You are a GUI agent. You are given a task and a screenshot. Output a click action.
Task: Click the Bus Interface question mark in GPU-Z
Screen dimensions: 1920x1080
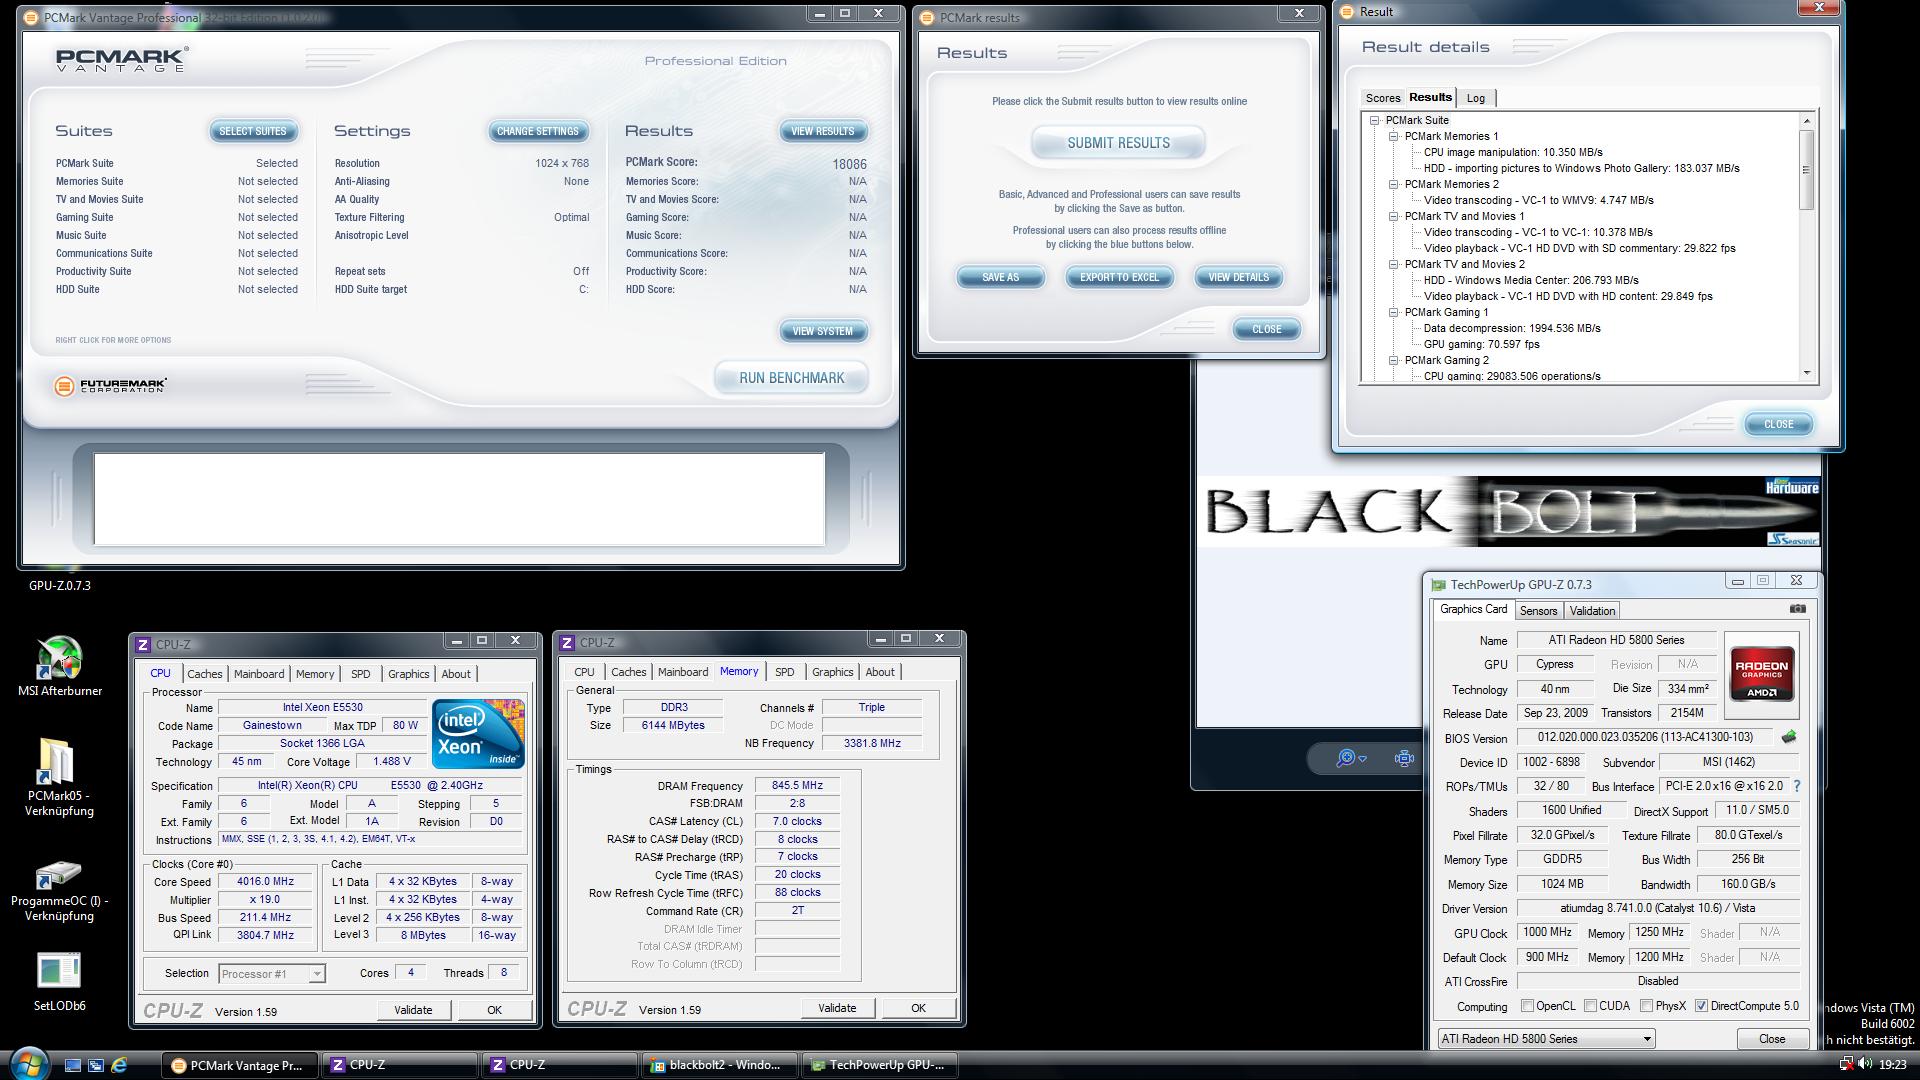click(x=1796, y=786)
